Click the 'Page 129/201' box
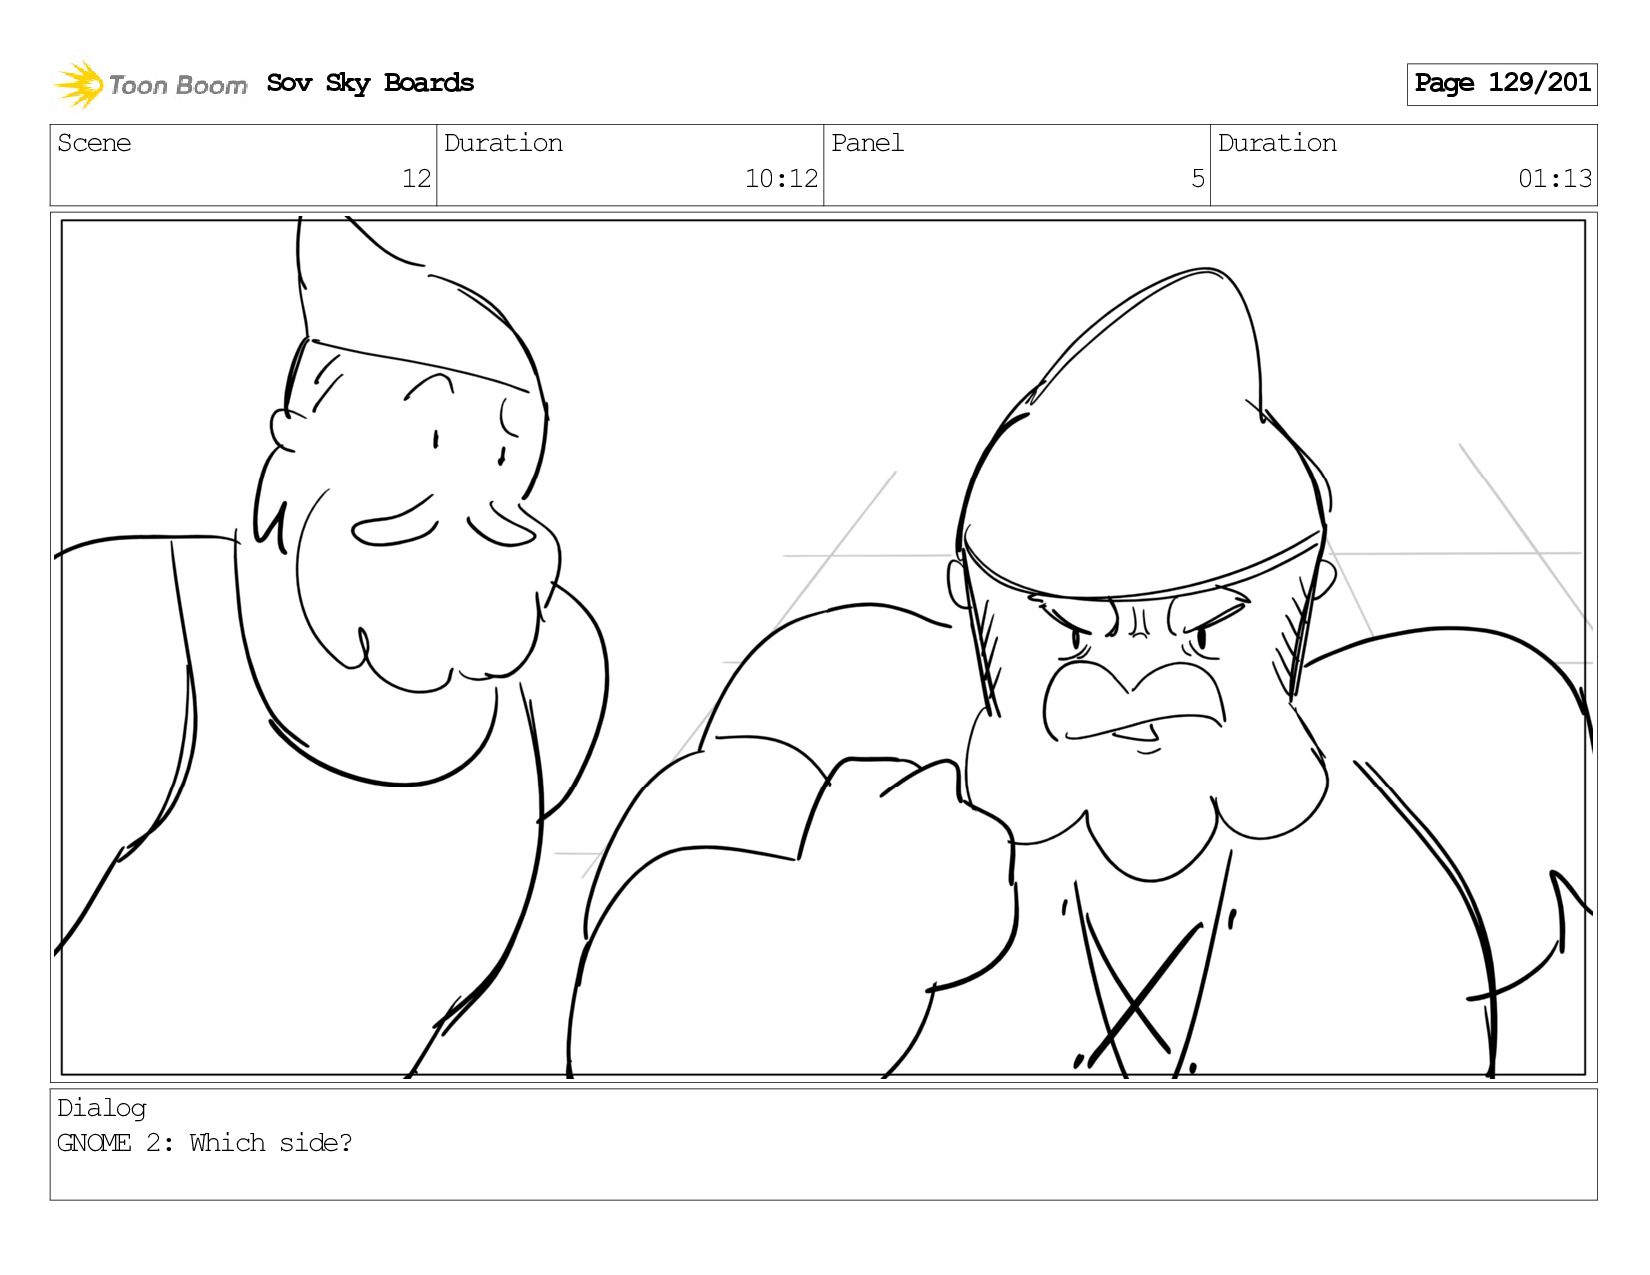 point(1502,84)
